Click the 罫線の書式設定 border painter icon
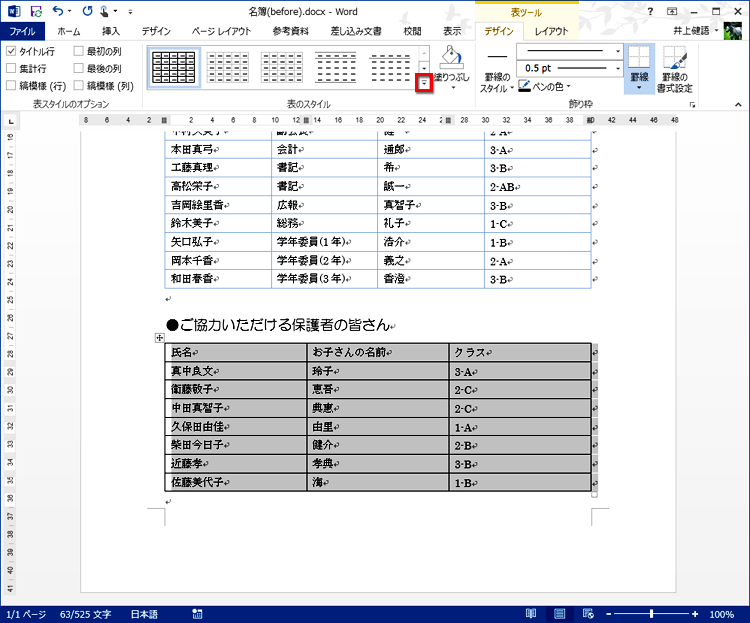750x623 pixels. pos(674,58)
